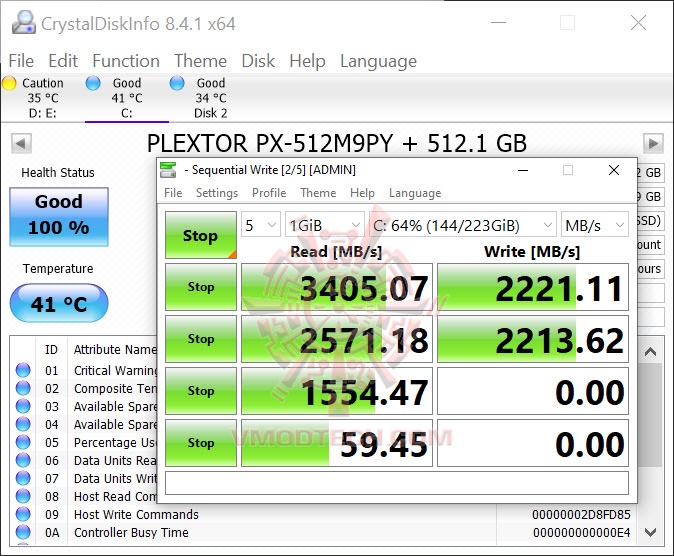This screenshot has width=674, height=556.
Task: Open CrystalDiskInfo Edit menu
Action: 63,61
